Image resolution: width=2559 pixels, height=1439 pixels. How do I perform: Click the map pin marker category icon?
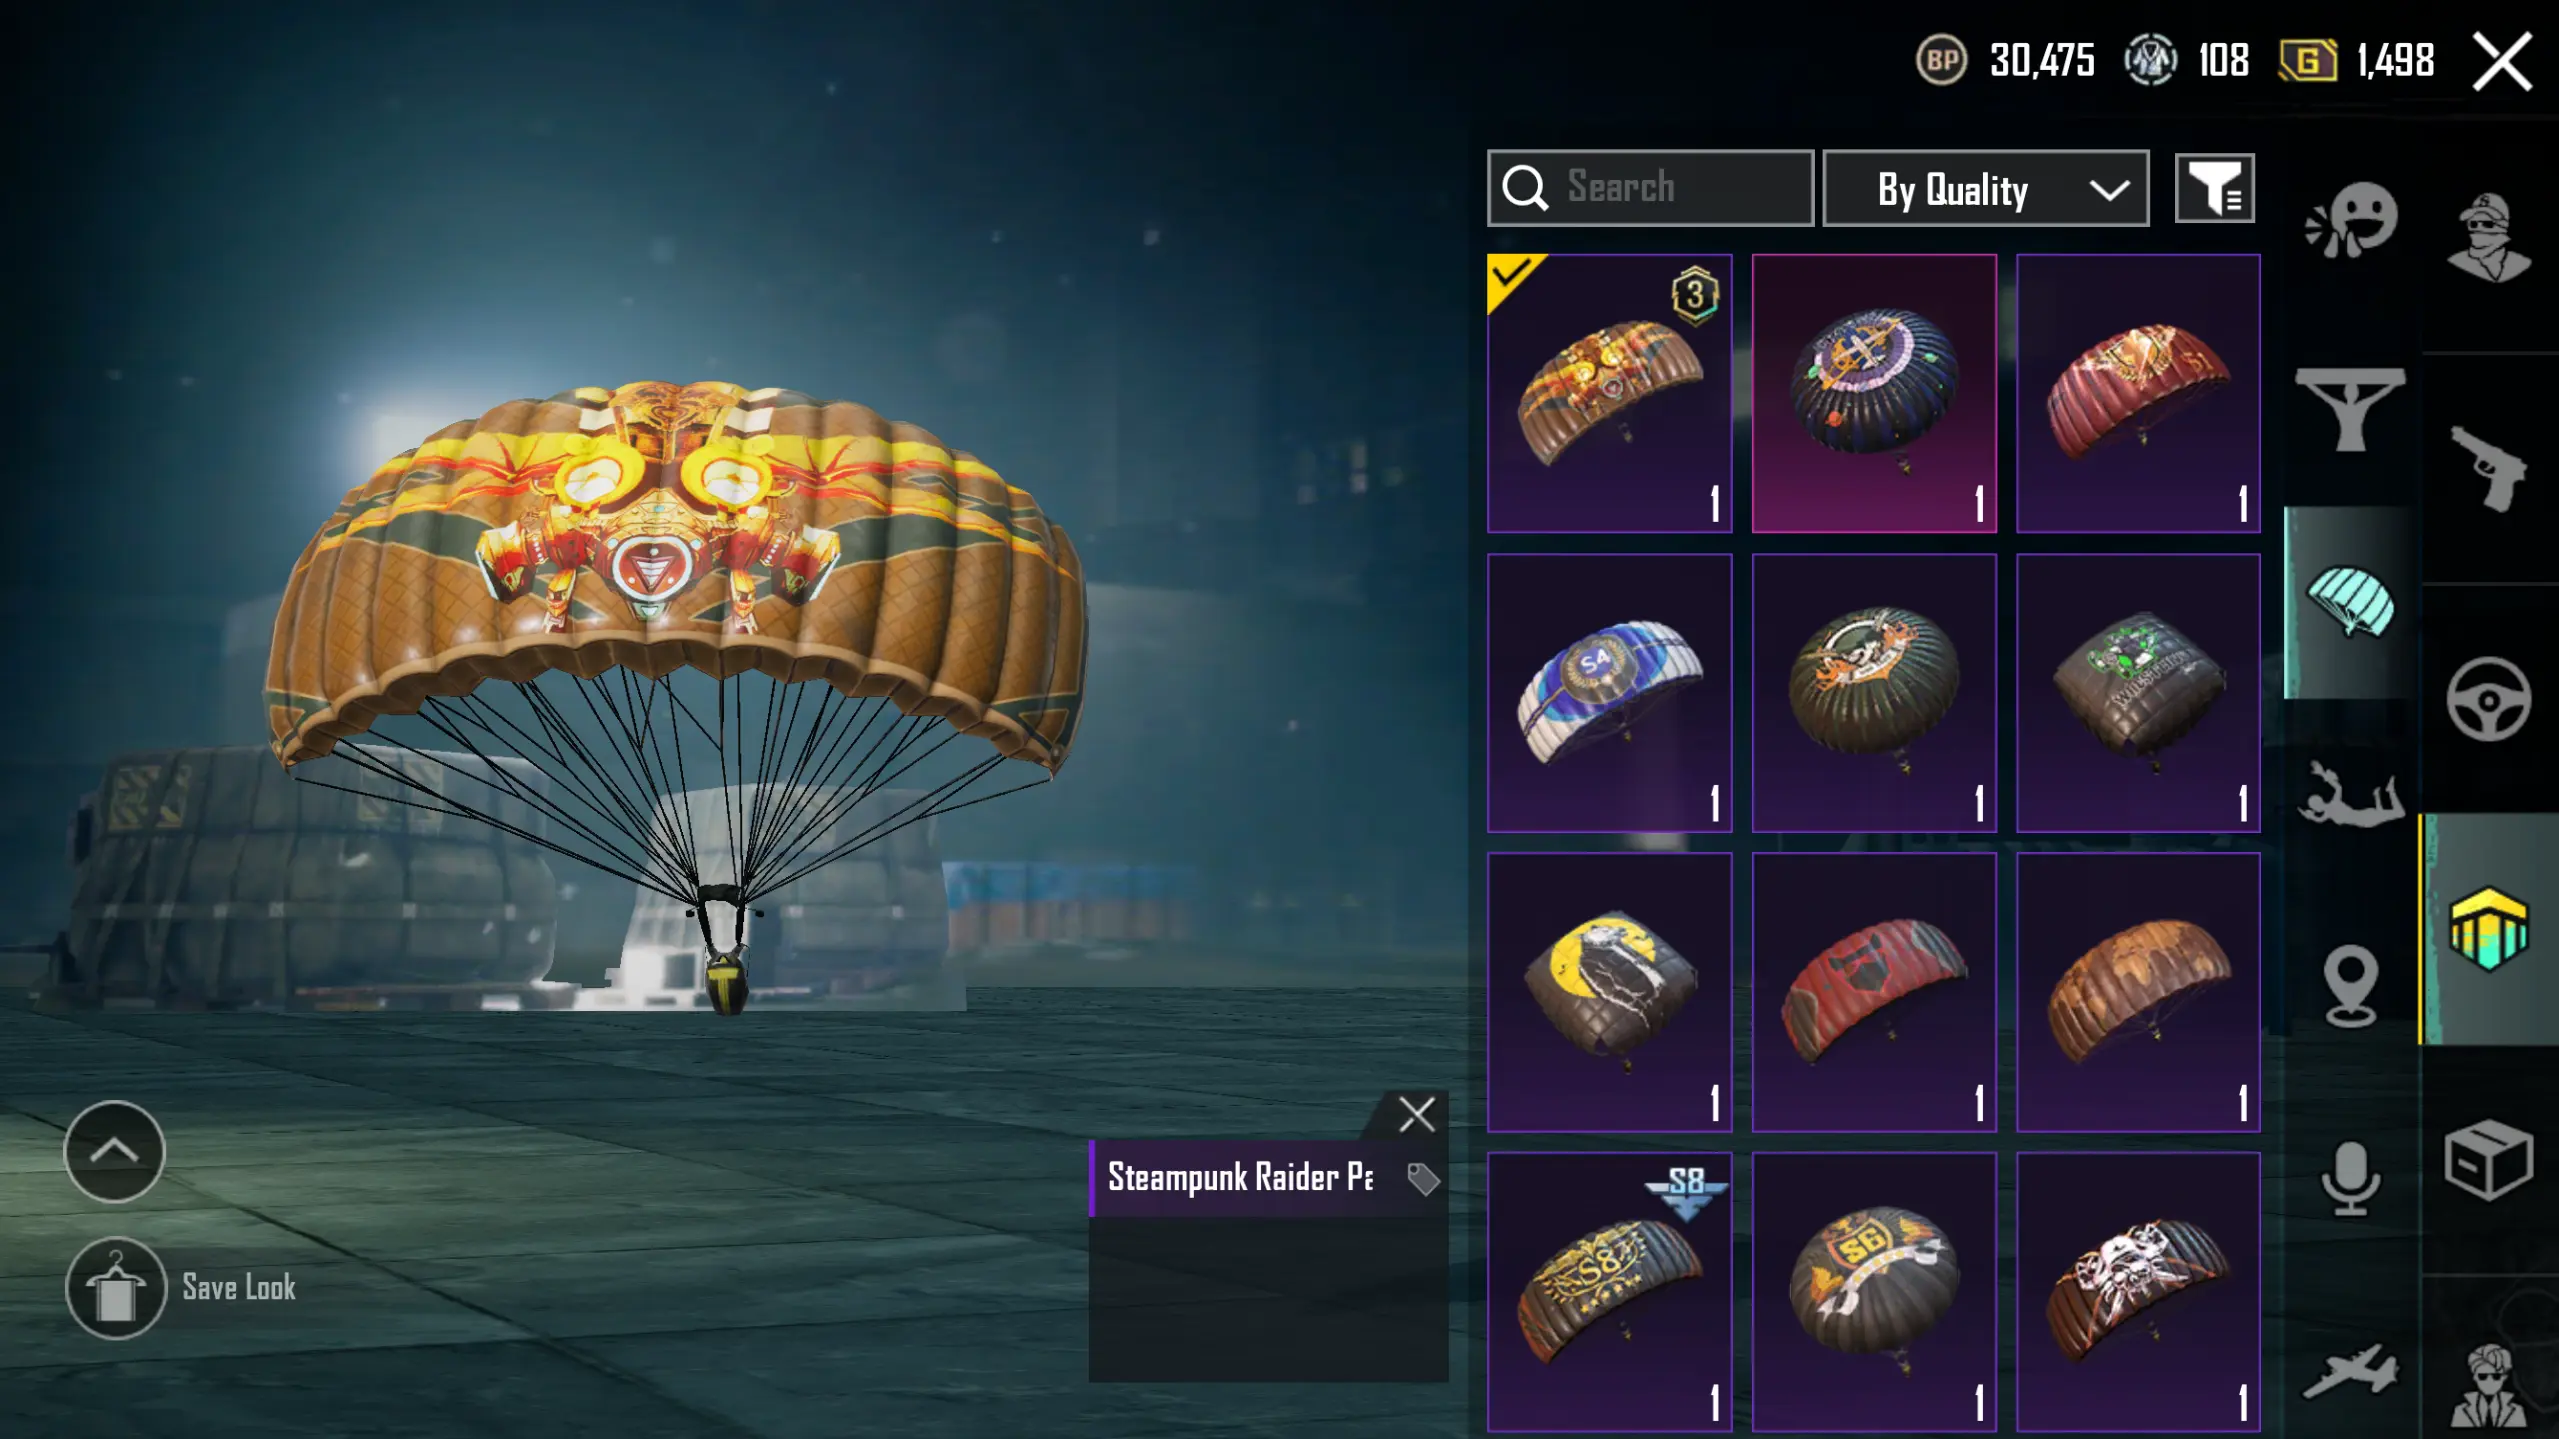pyautogui.click(x=2350, y=986)
